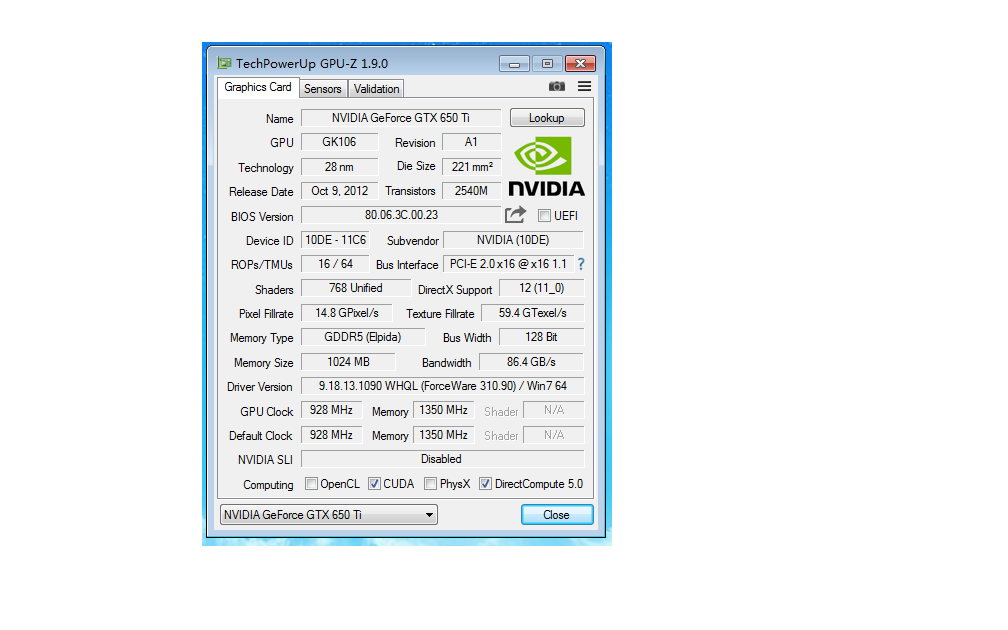The width and height of the screenshot is (1008, 630).
Task: Click the NVIDIA logo image
Action: (x=547, y=166)
